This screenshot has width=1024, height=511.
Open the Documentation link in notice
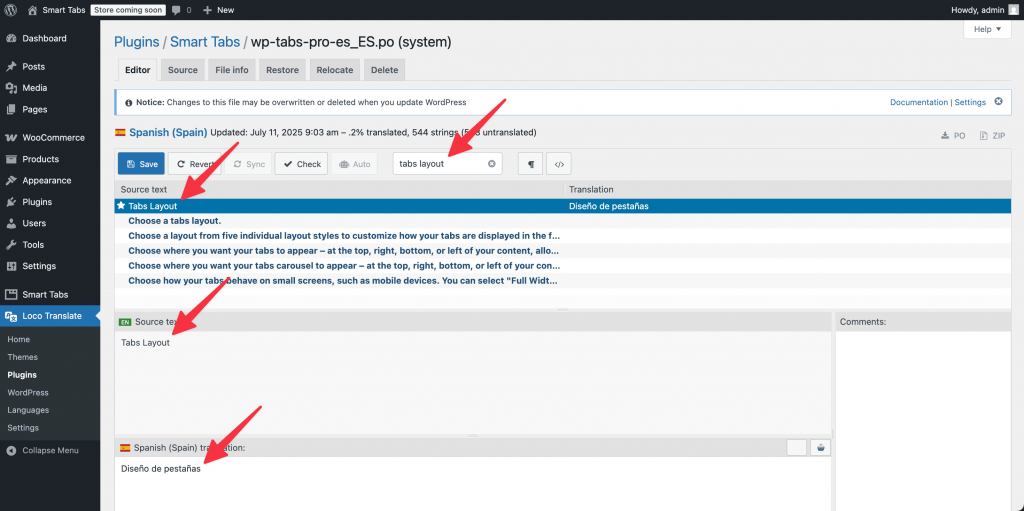coord(919,103)
